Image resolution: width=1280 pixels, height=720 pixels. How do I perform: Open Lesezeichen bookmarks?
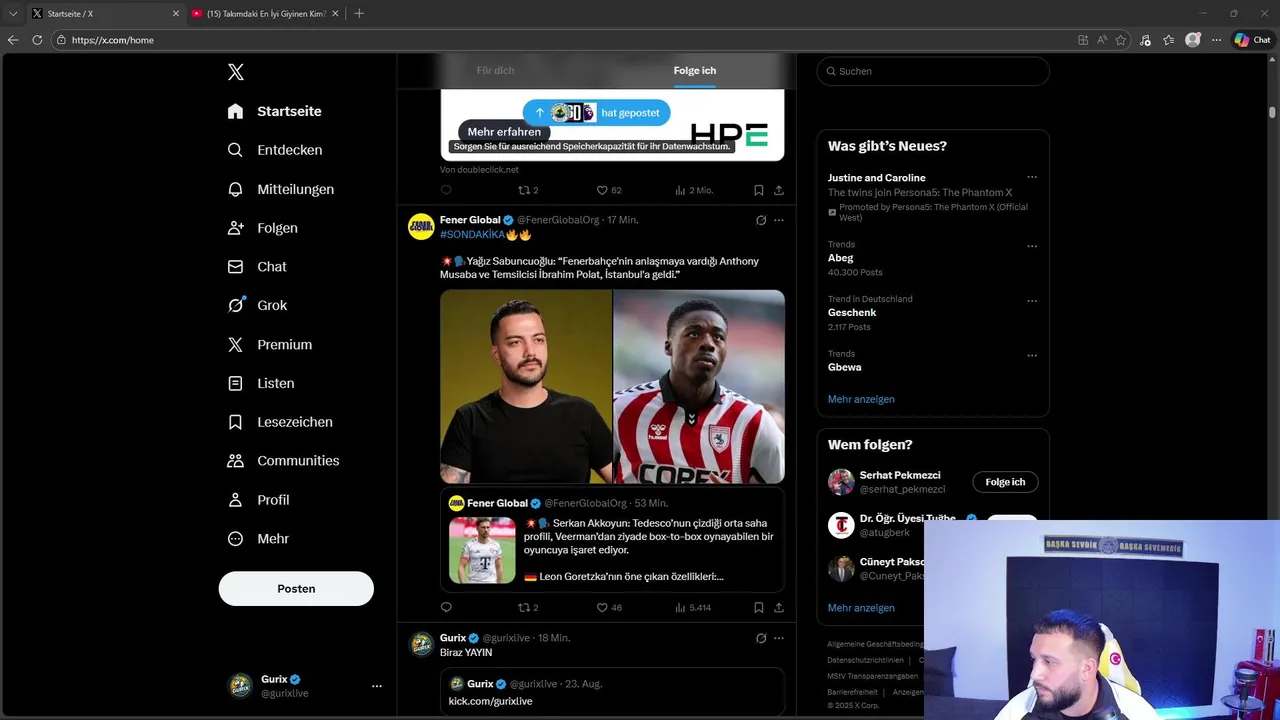pyautogui.click(x=280, y=422)
